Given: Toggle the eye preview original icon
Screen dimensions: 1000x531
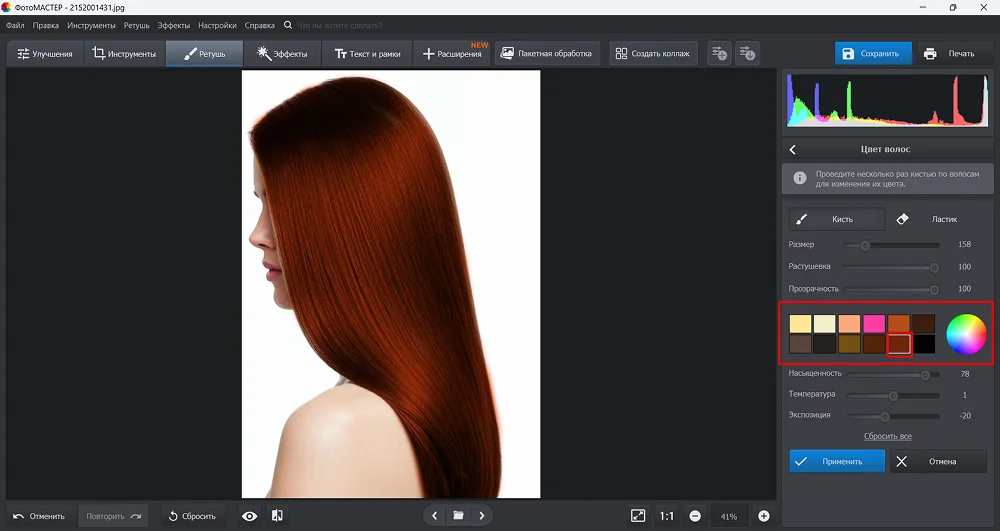Looking at the screenshot, I should point(249,516).
